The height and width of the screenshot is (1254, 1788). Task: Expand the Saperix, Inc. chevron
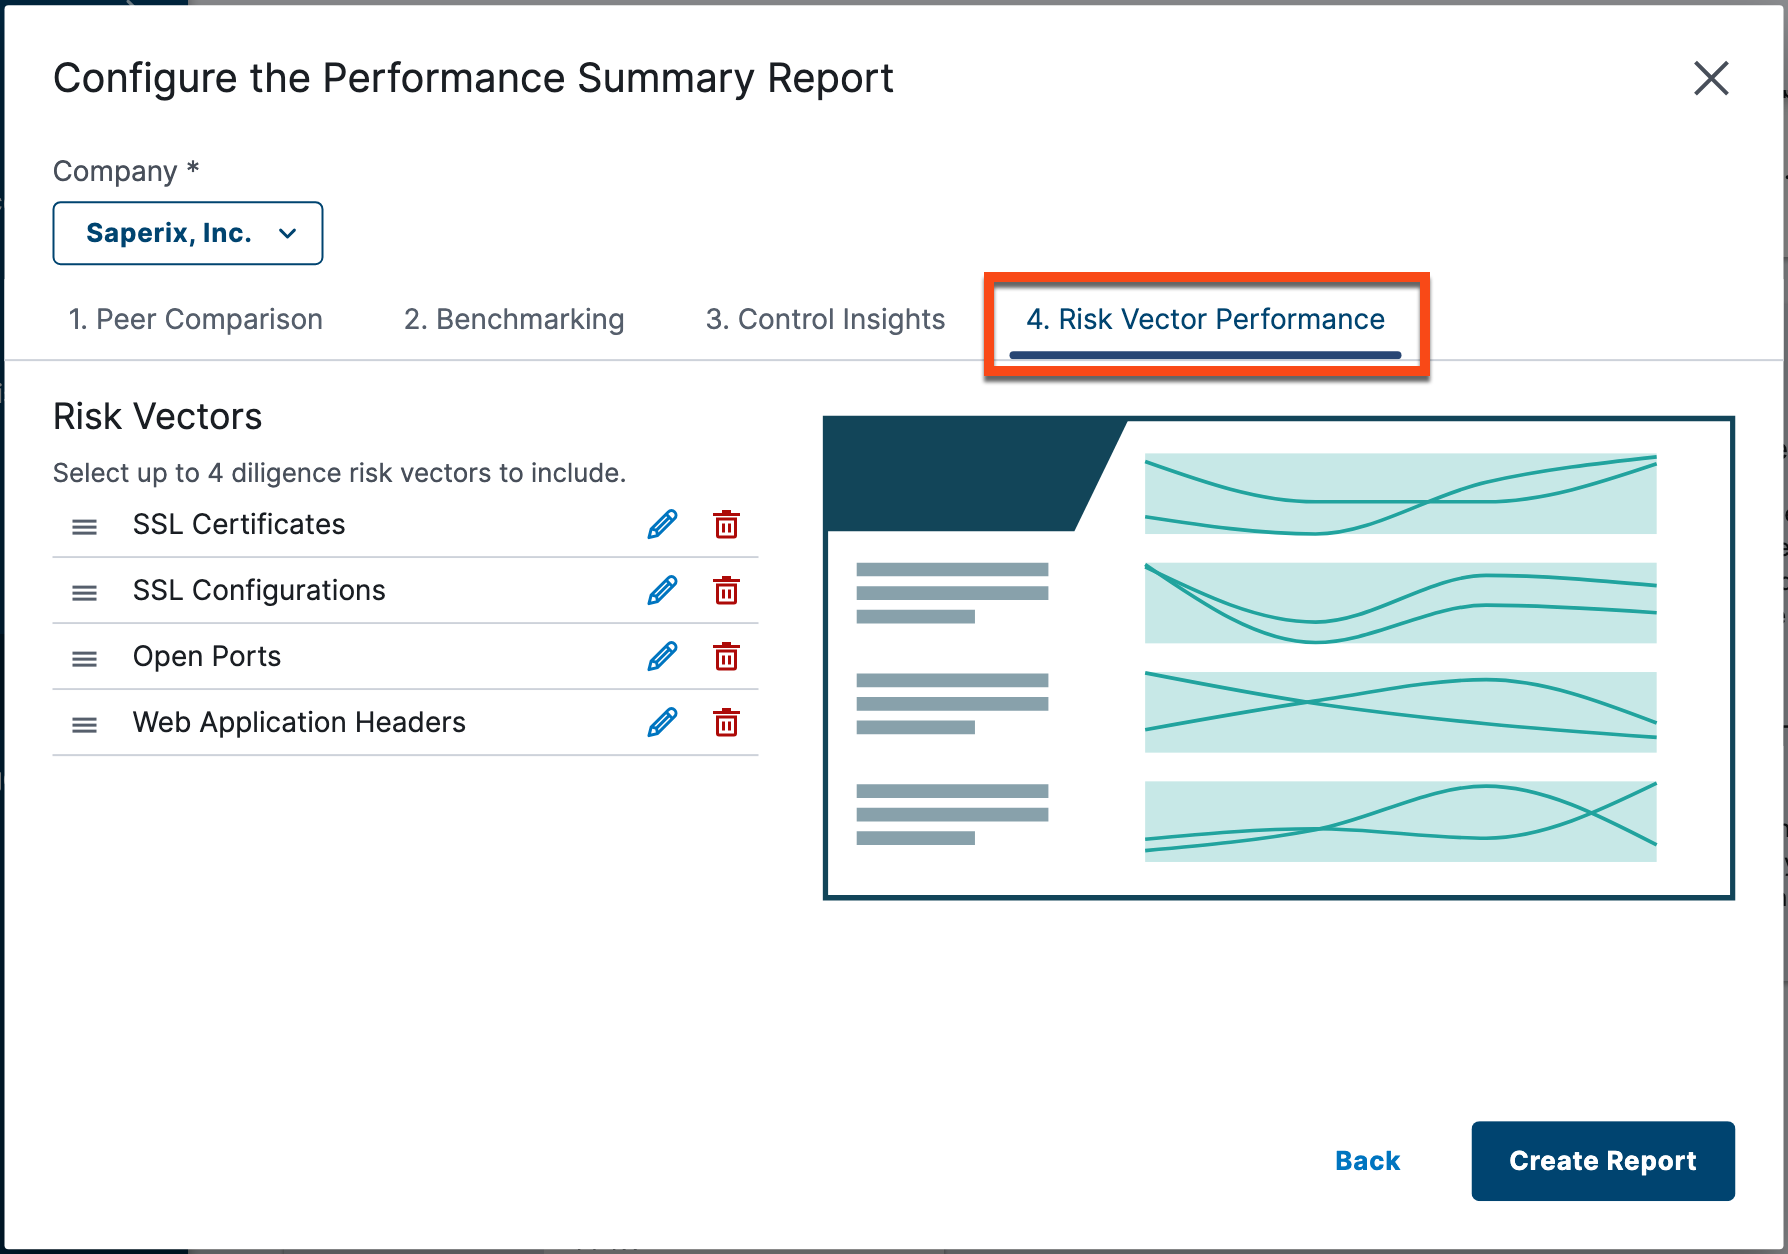point(288,233)
